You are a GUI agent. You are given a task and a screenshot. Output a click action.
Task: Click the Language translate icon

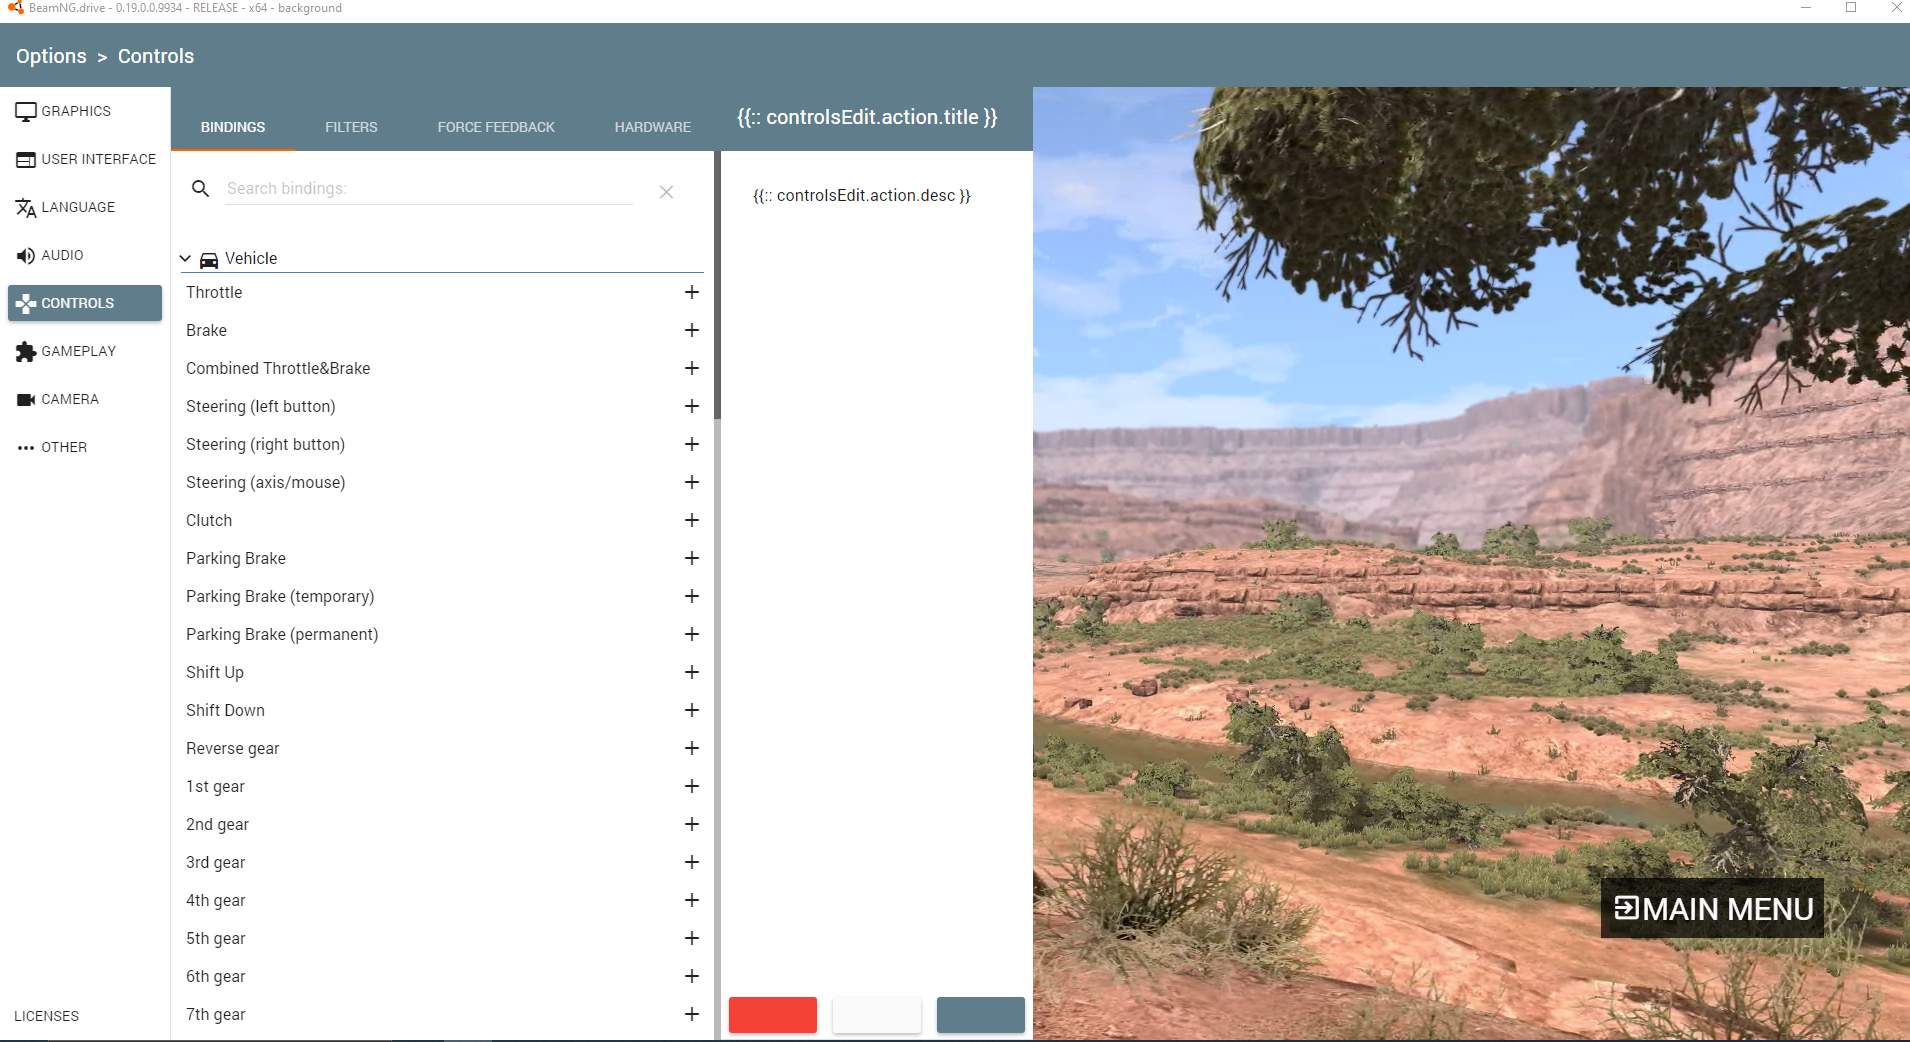26,208
